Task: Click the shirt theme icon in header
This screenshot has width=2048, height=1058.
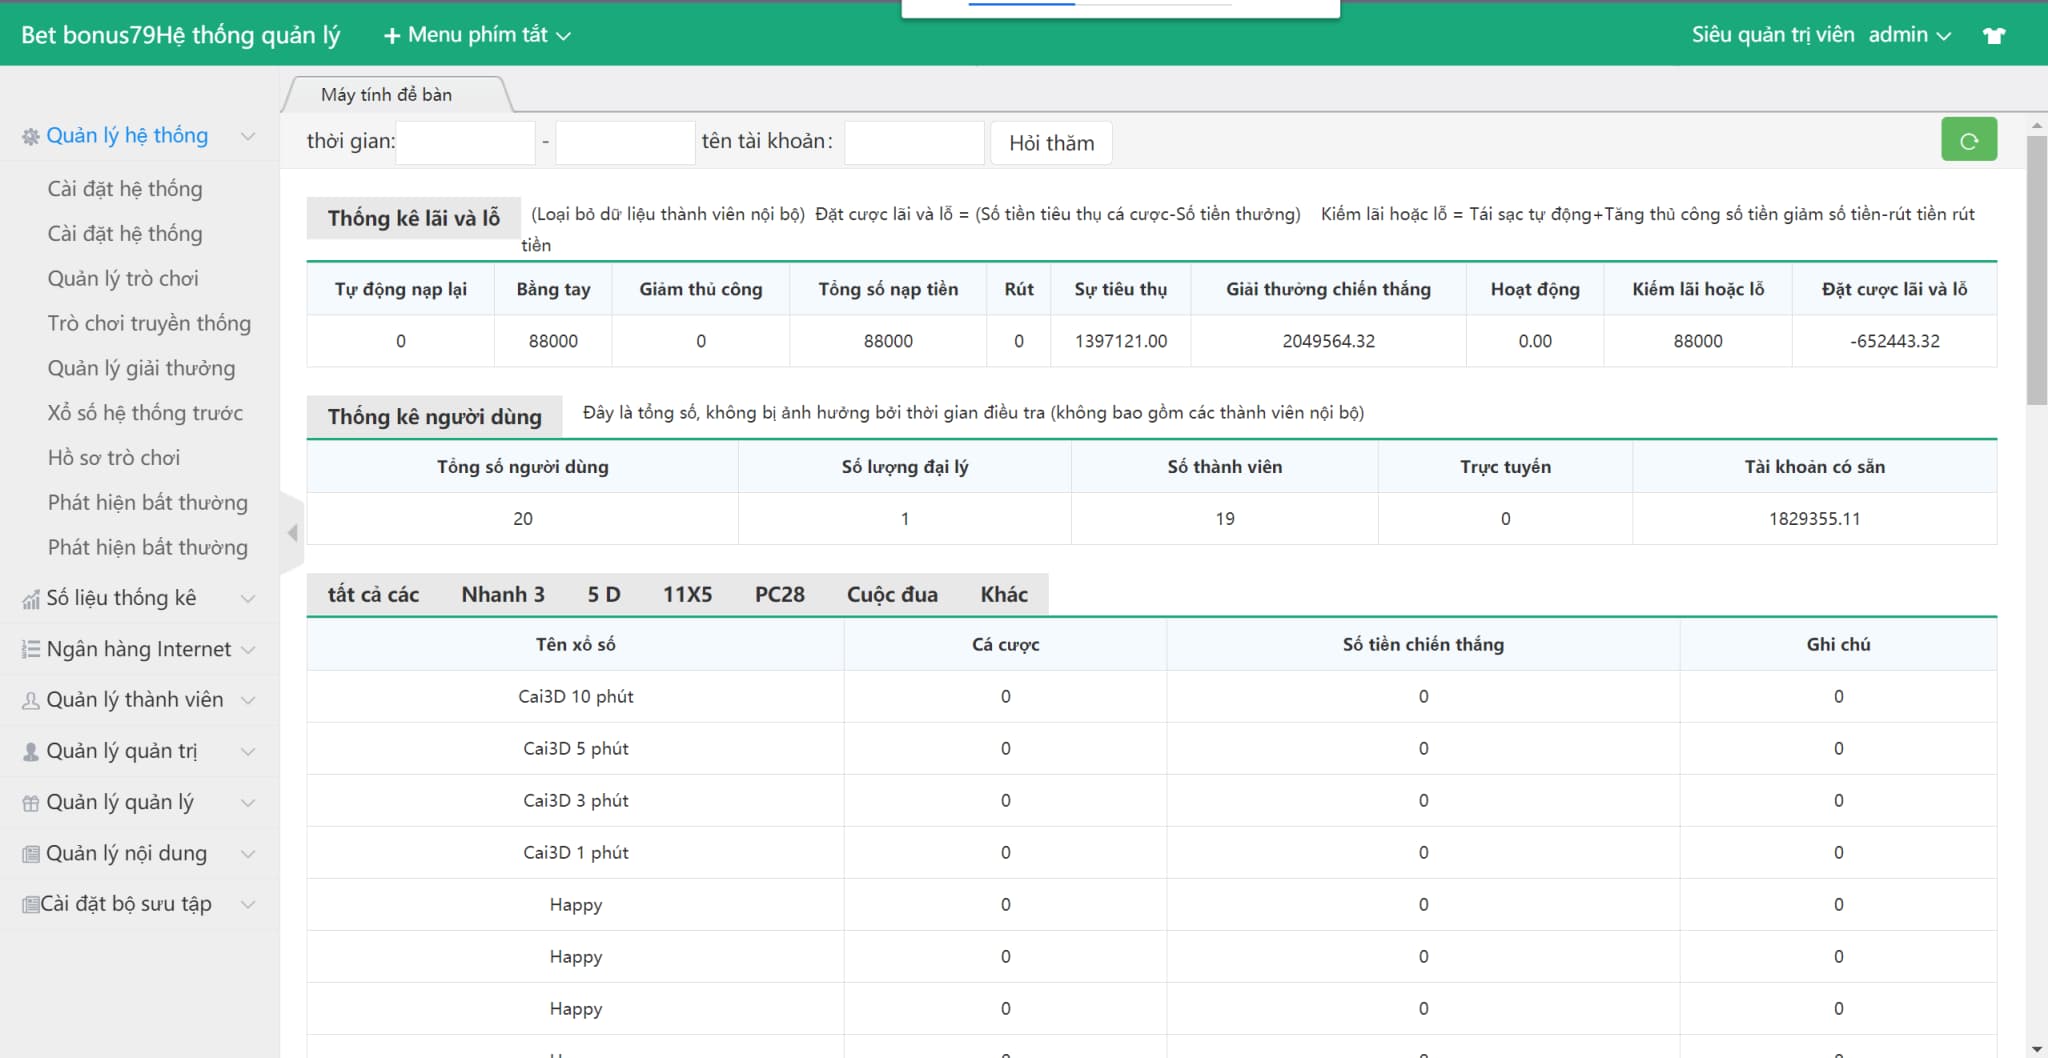Action: point(1994,35)
